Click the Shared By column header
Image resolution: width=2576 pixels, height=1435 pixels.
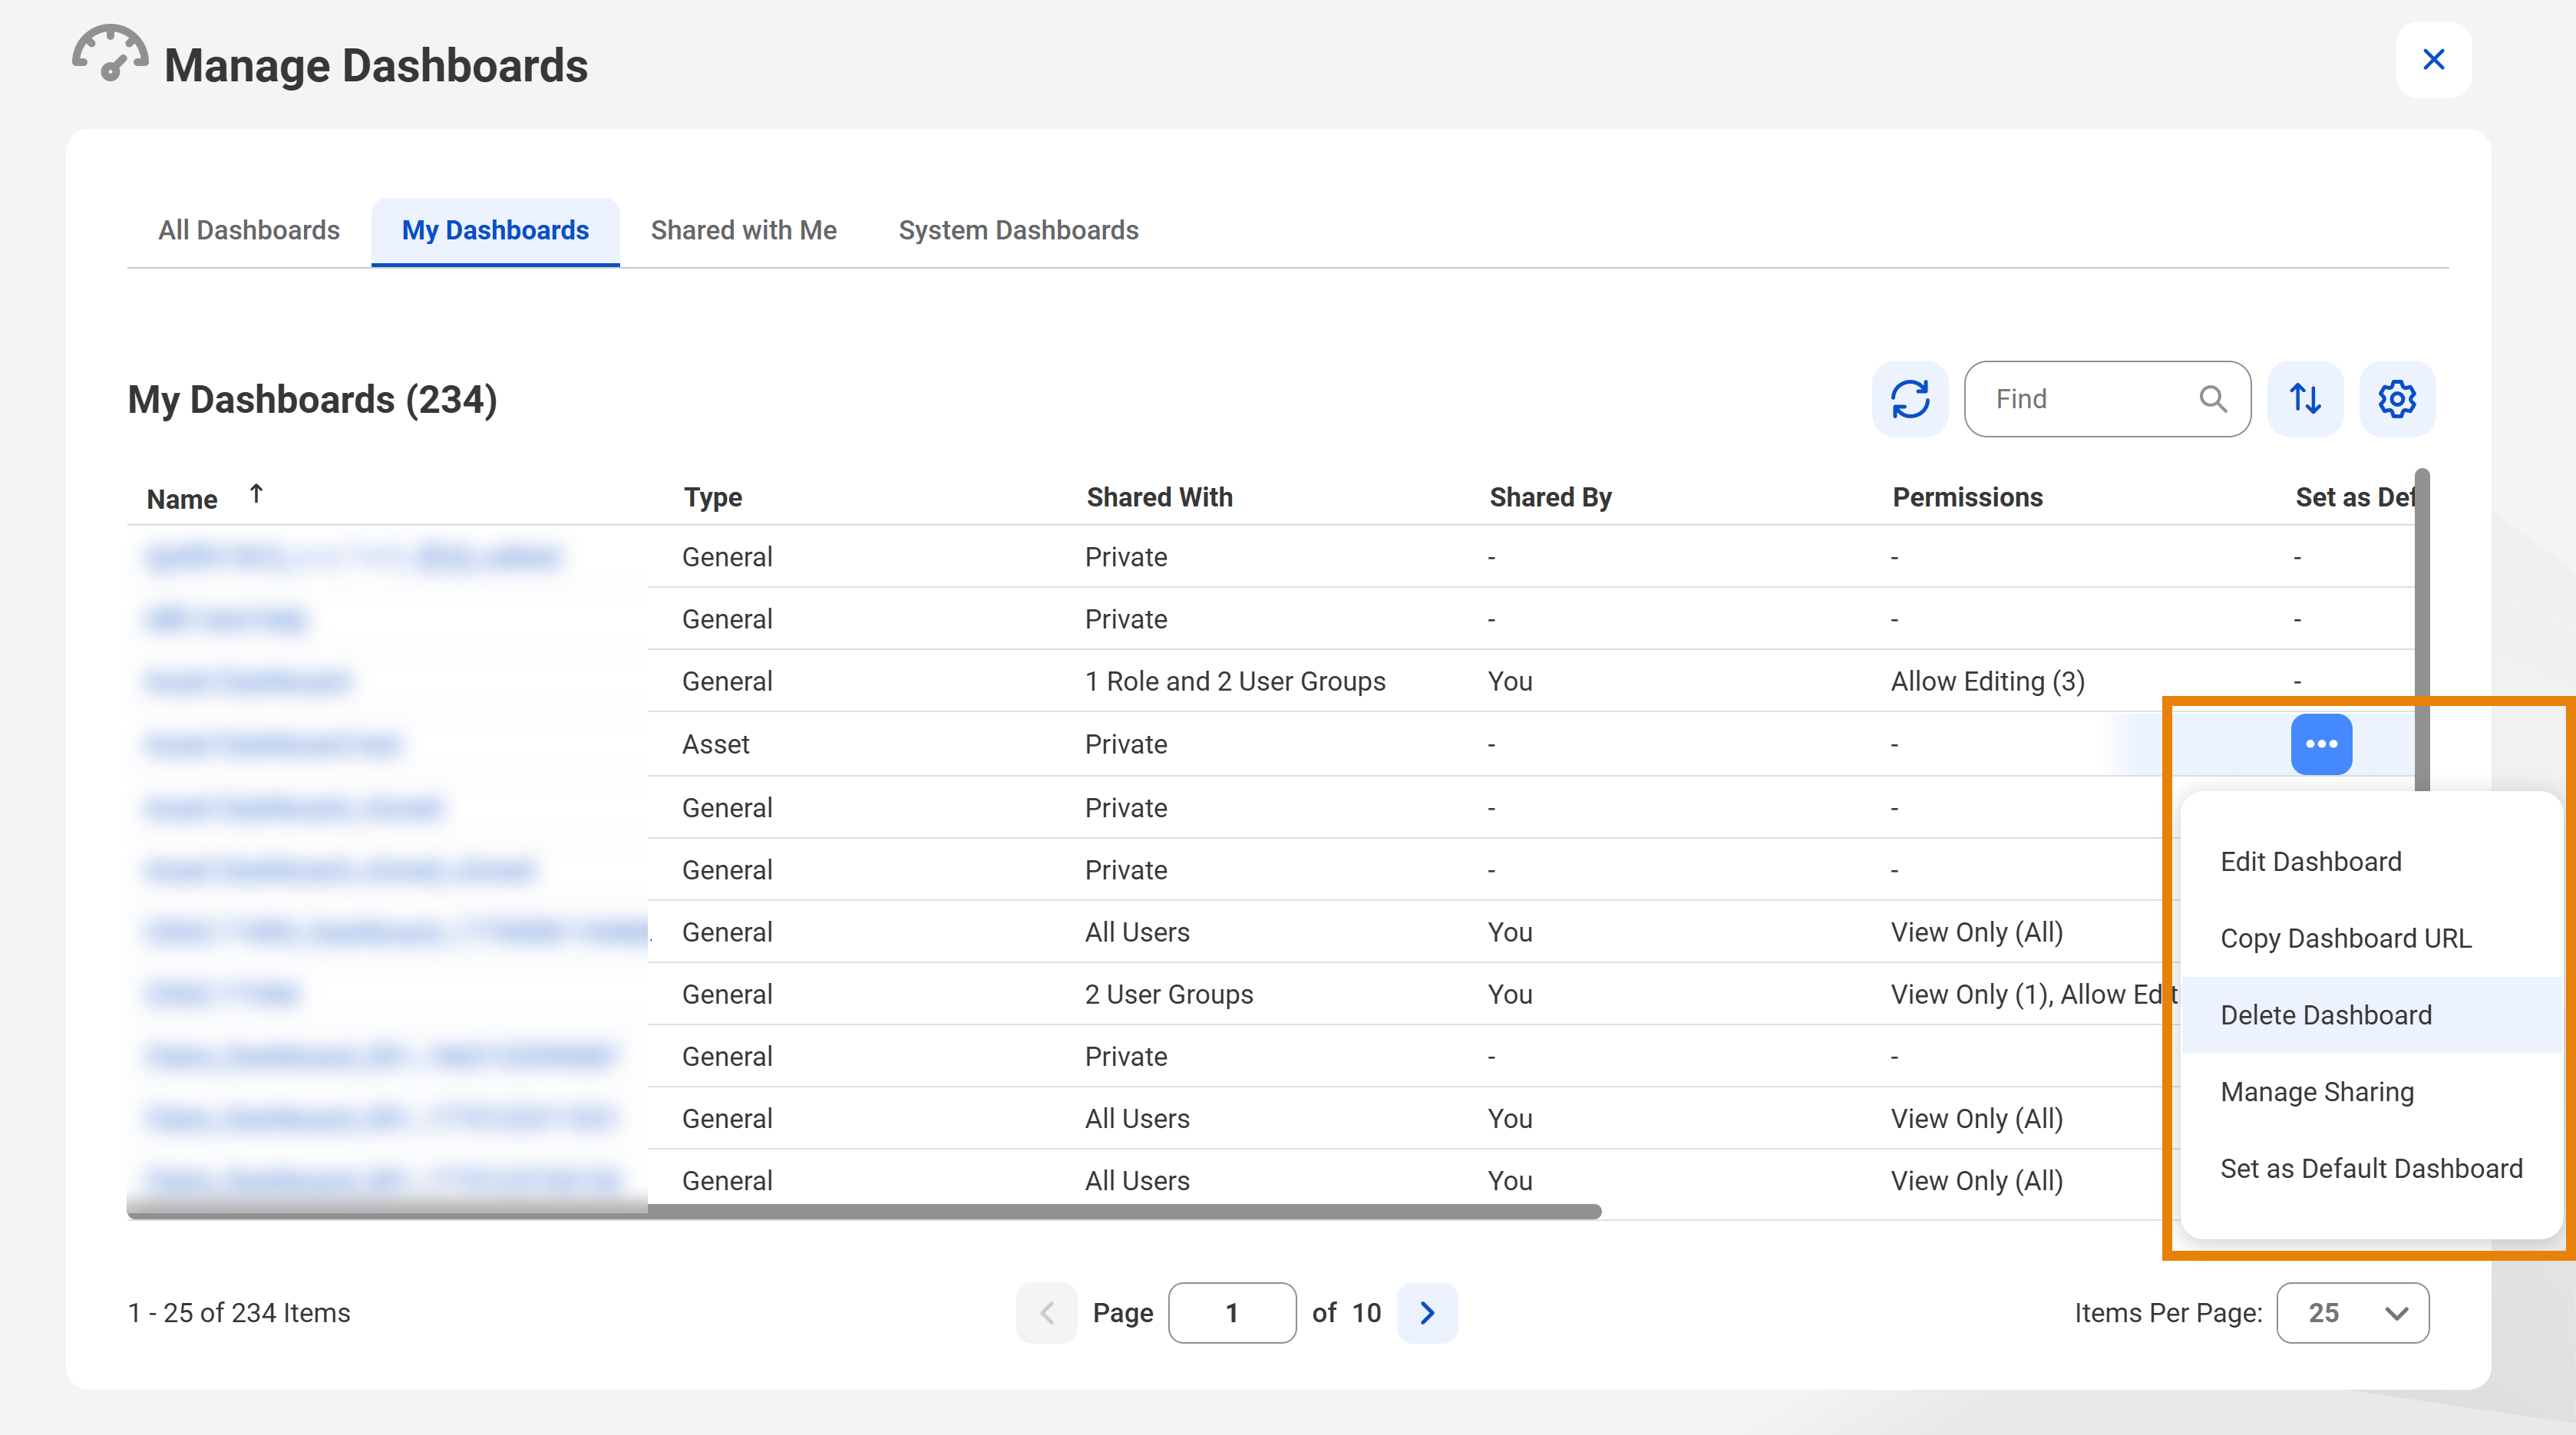(x=1550, y=498)
